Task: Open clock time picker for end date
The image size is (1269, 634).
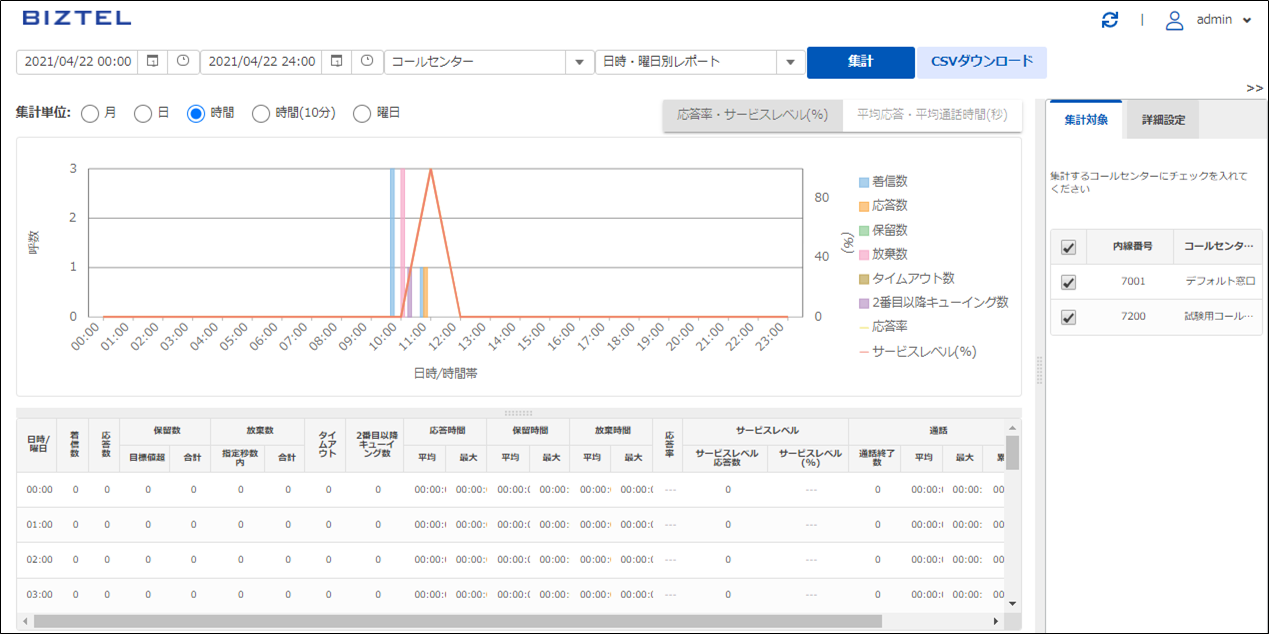Action: [367, 62]
